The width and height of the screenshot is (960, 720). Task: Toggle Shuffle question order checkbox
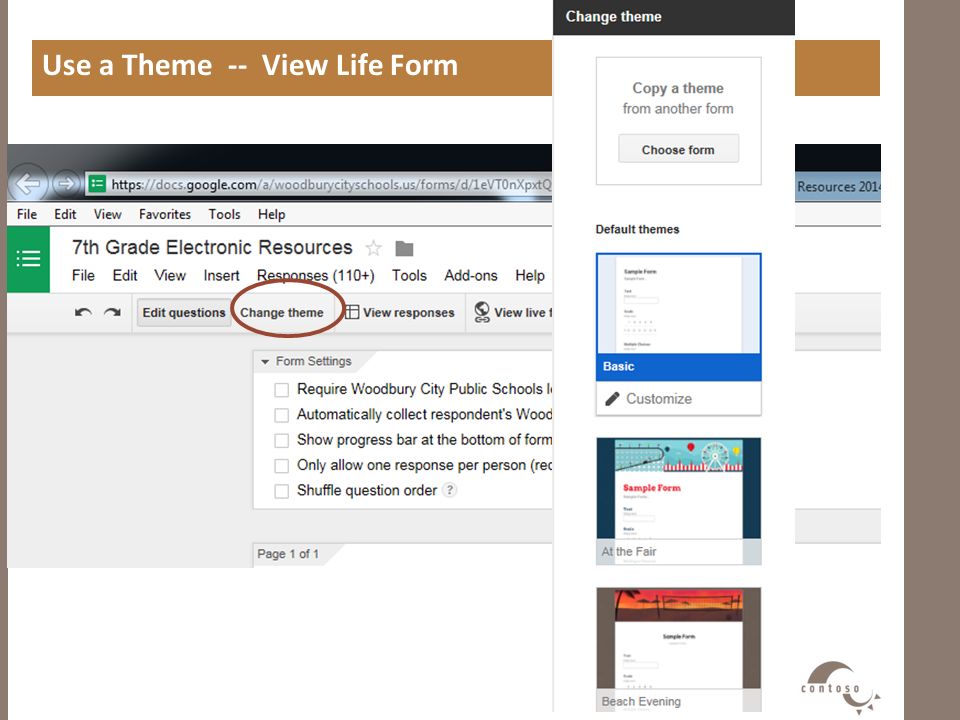tap(282, 491)
